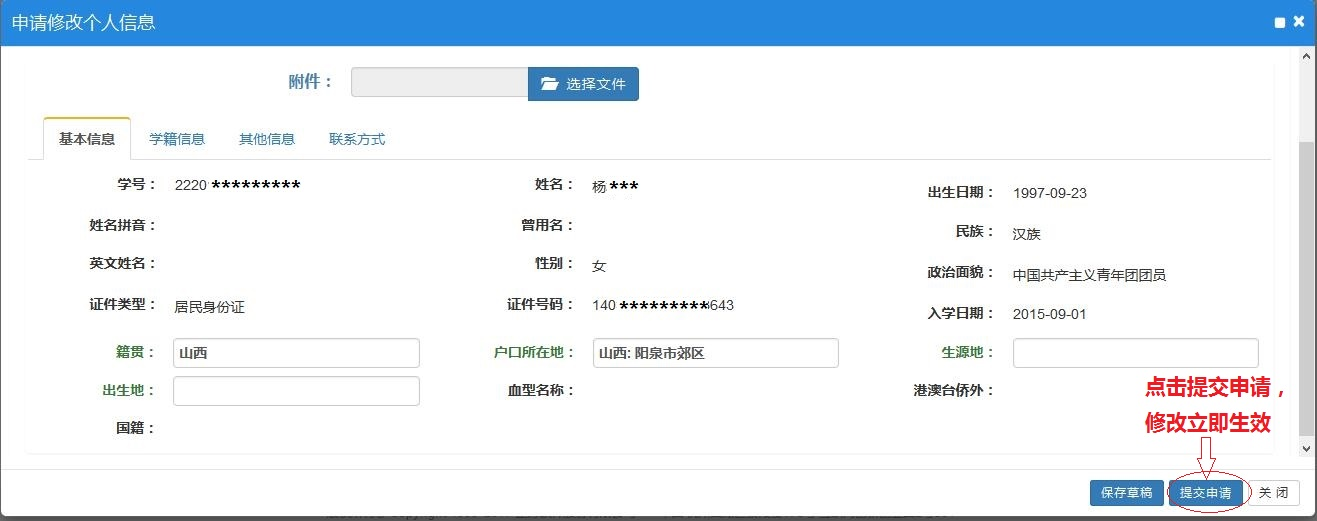The width and height of the screenshot is (1317, 521).
Task: Go to the 联系方式 tab
Action: [x=357, y=139]
